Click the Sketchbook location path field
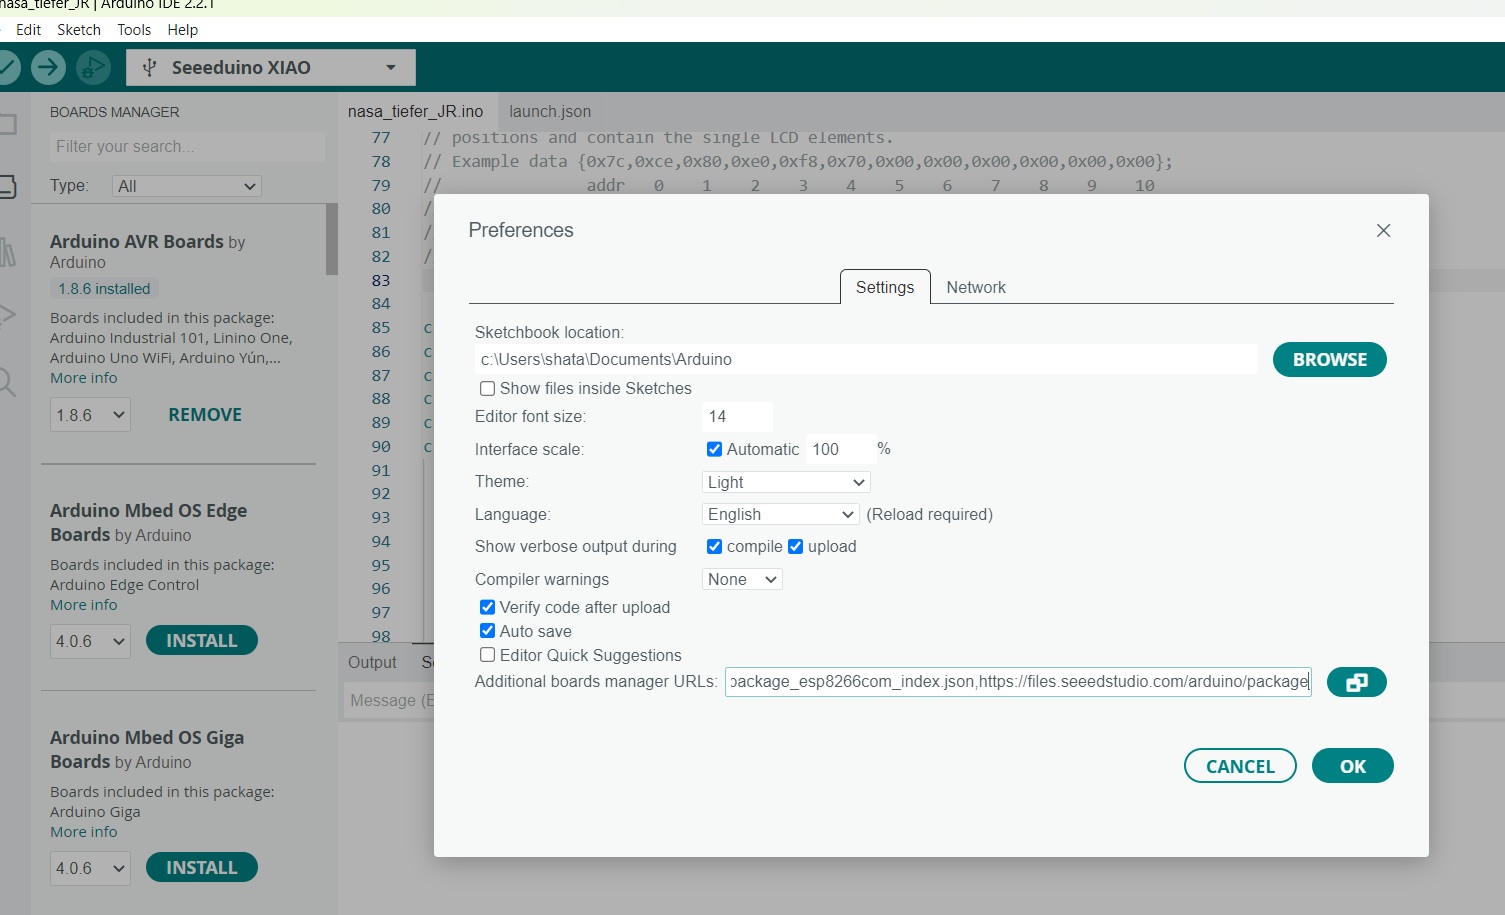The image size is (1505, 915). click(x=866, y=359)
